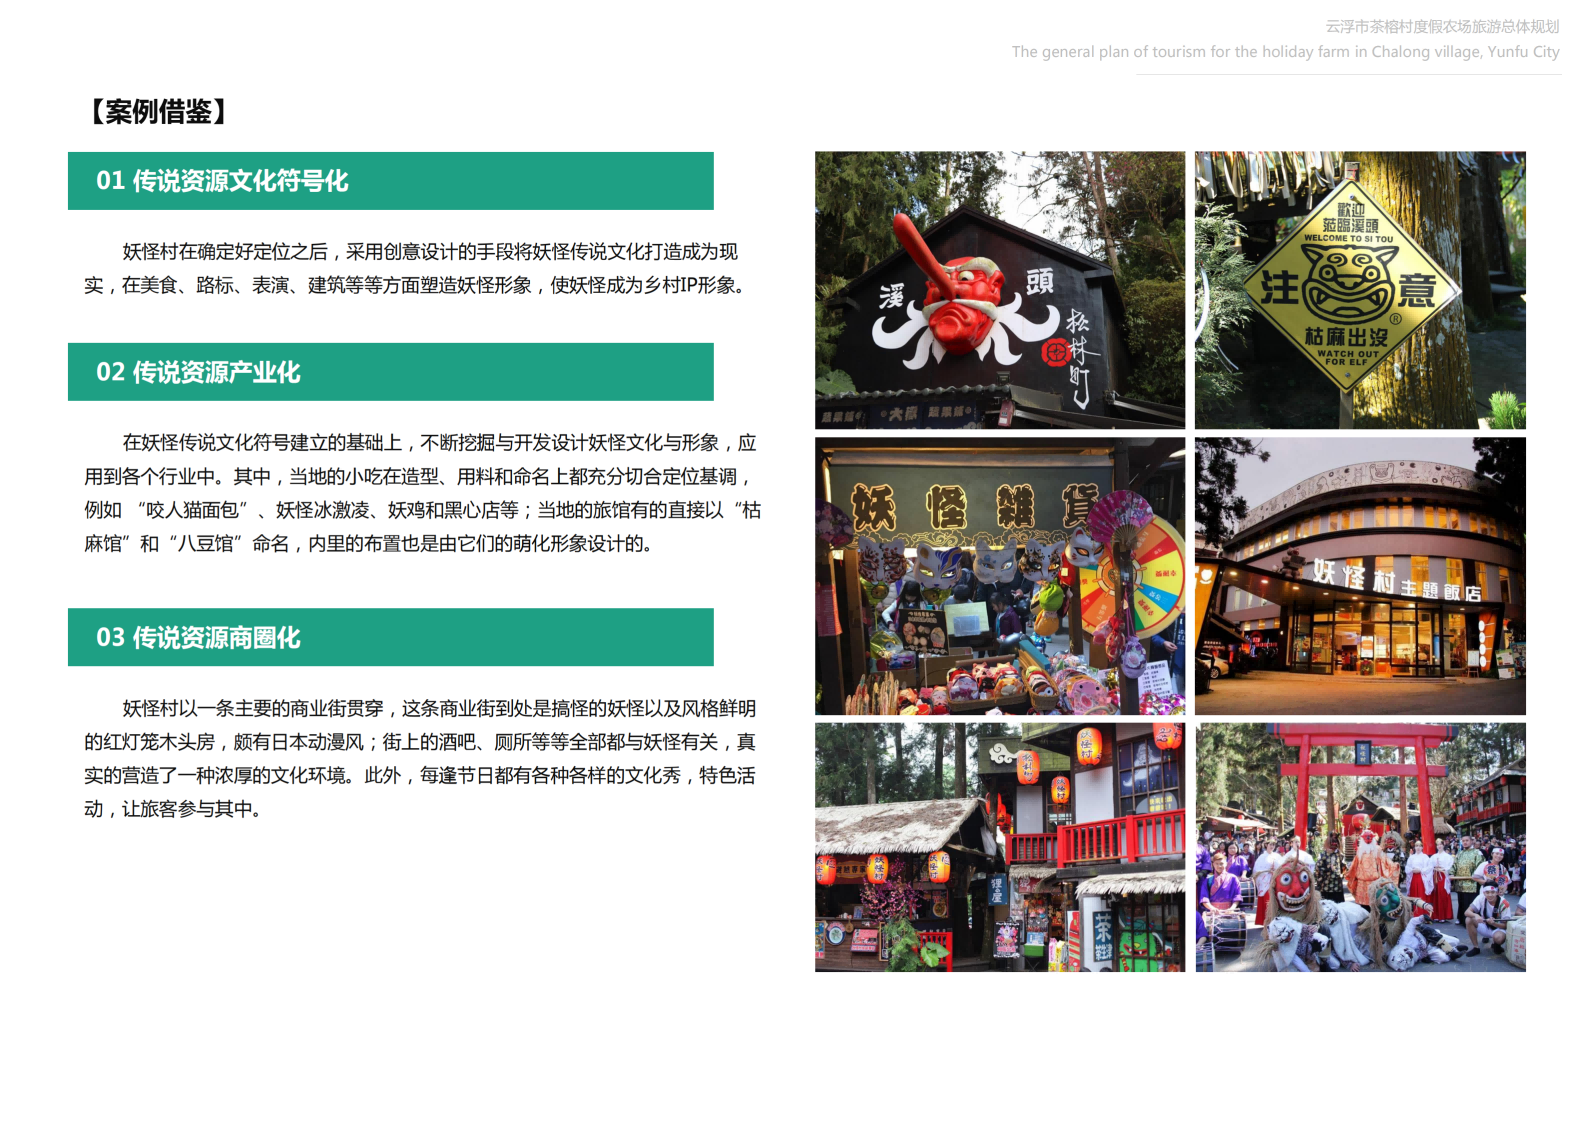Click the paragraph starting 妖怪村在确定好定位之后
The height and width of the screenshot is (1122, 1586).
(x=416, y=268)
